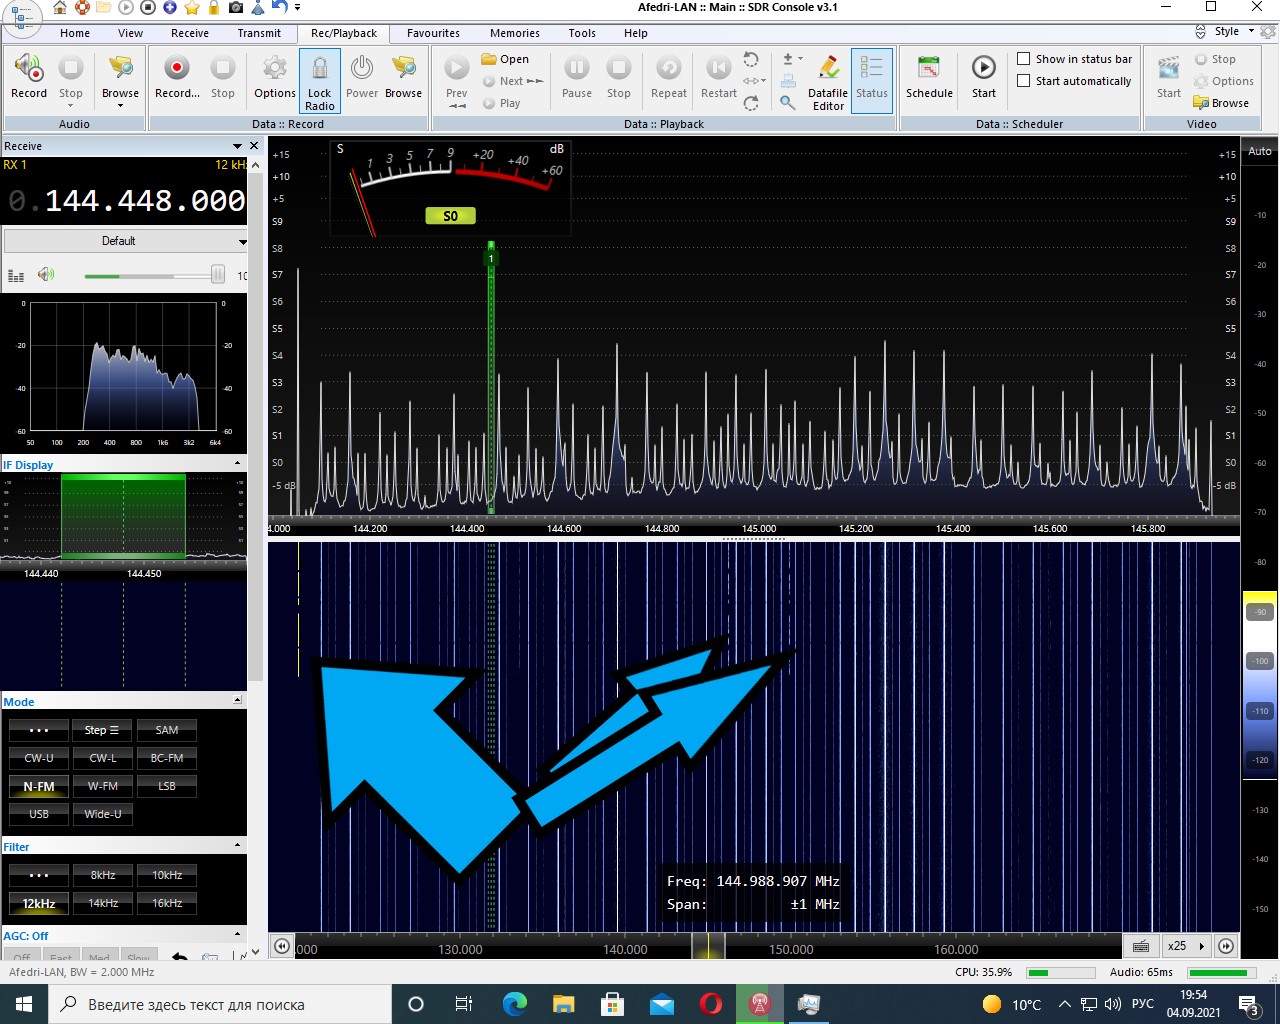The height and width of the screenshot is (1024, 1280).
Task: Select the USB mode button
Action: pos(39,814)
